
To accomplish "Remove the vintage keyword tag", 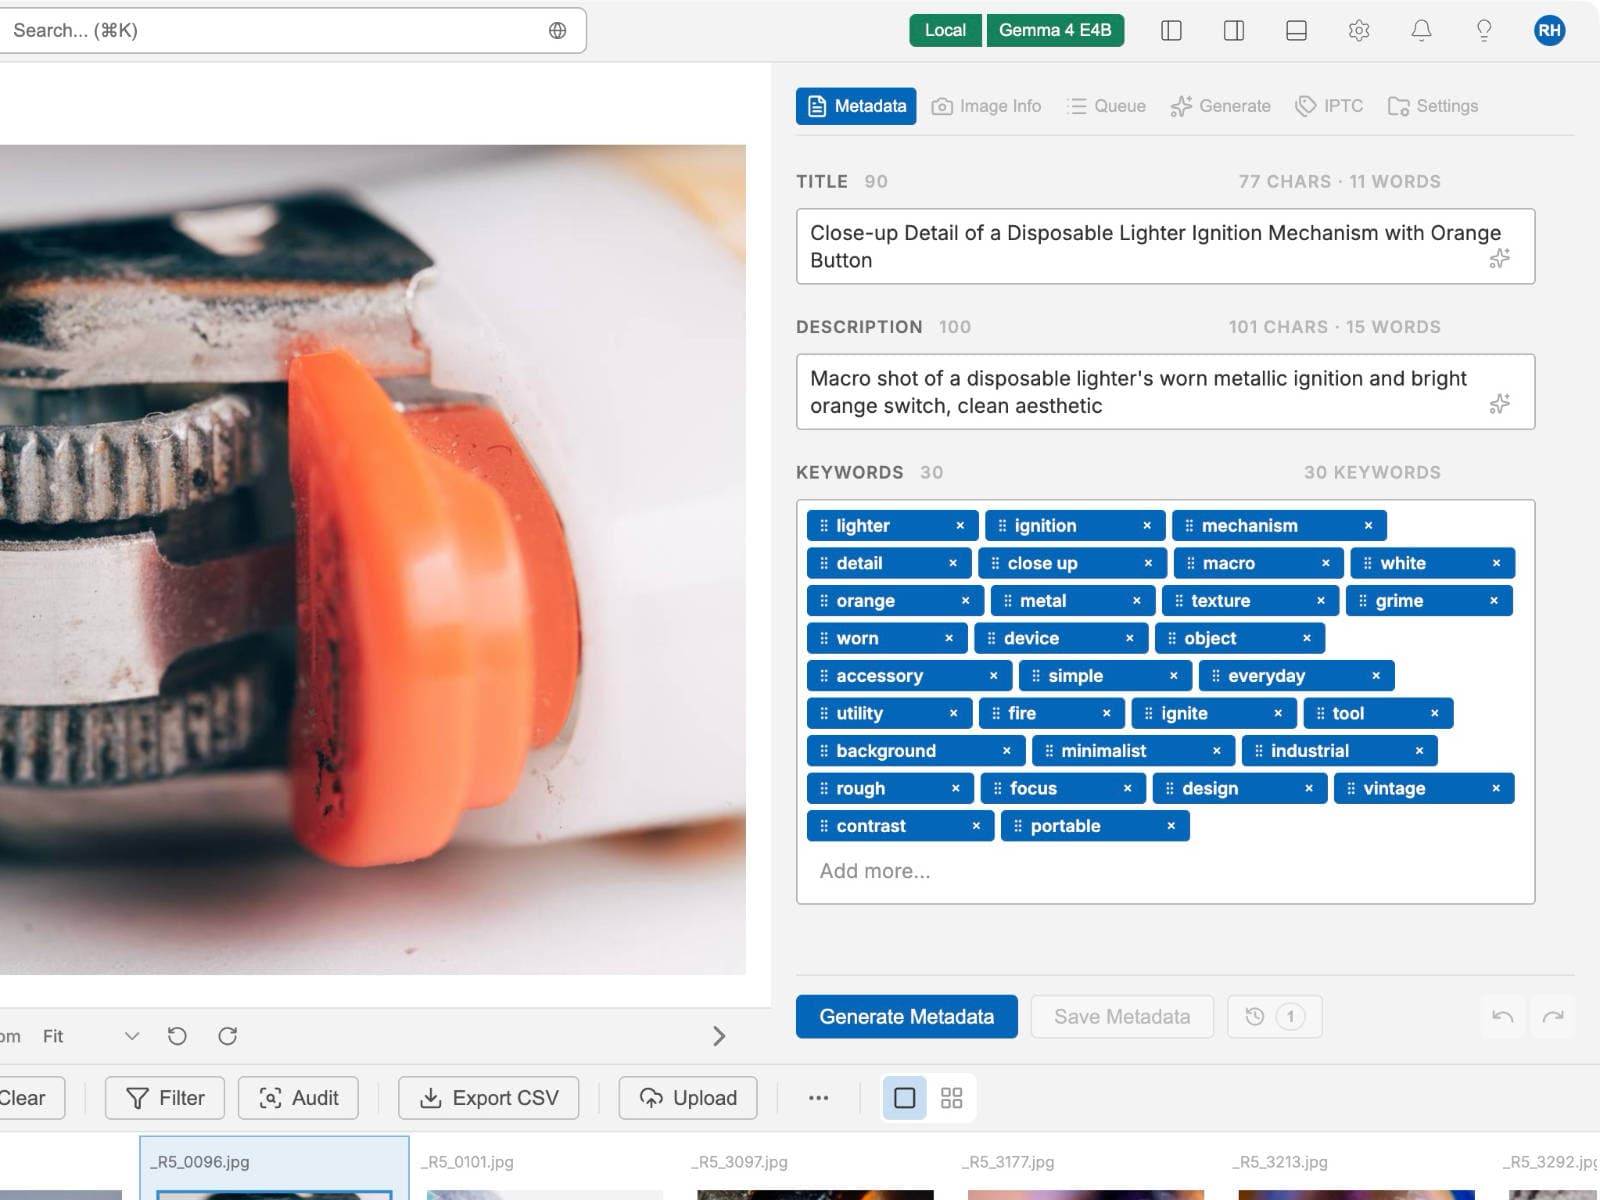I will click(x=1496, y=789).
